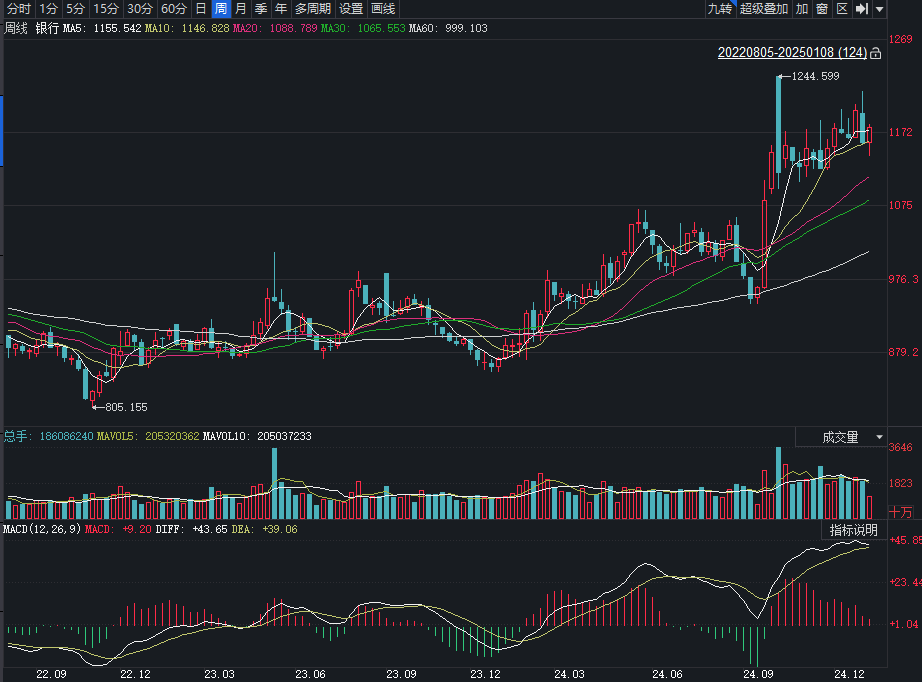This screenshot has height=682, width=922.
Task: Open the top-right toolbar dropdown arrow
Action: pyautogui.click(x=879, y=9)
